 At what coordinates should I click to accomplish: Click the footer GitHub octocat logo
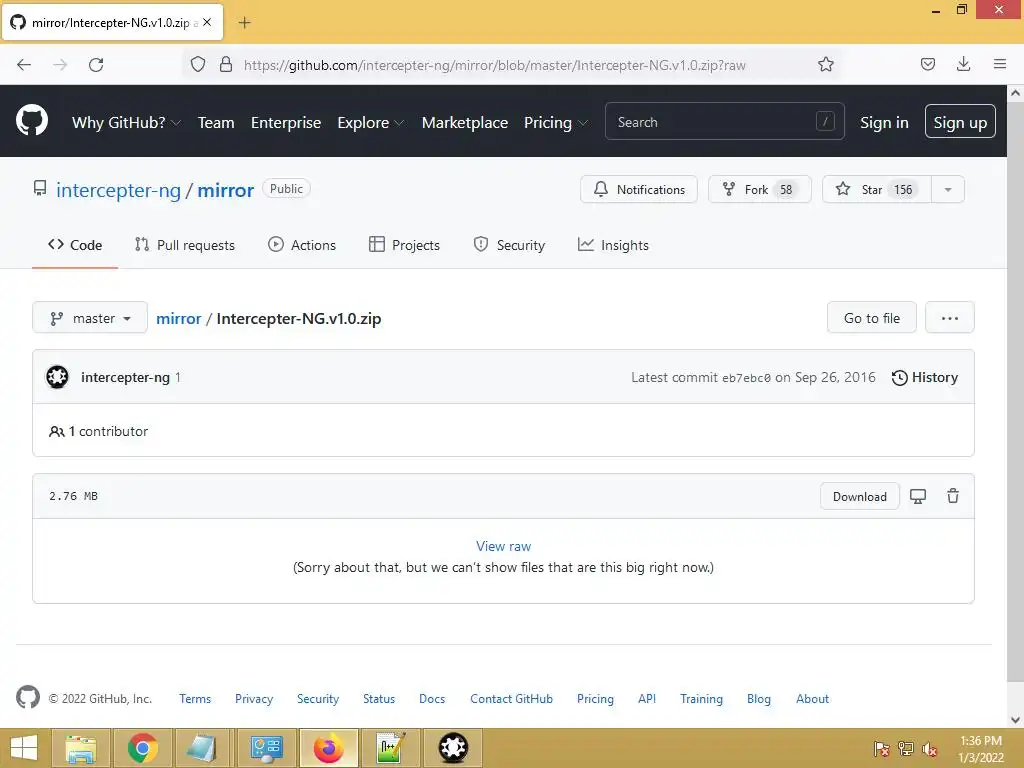coord(27,697)
